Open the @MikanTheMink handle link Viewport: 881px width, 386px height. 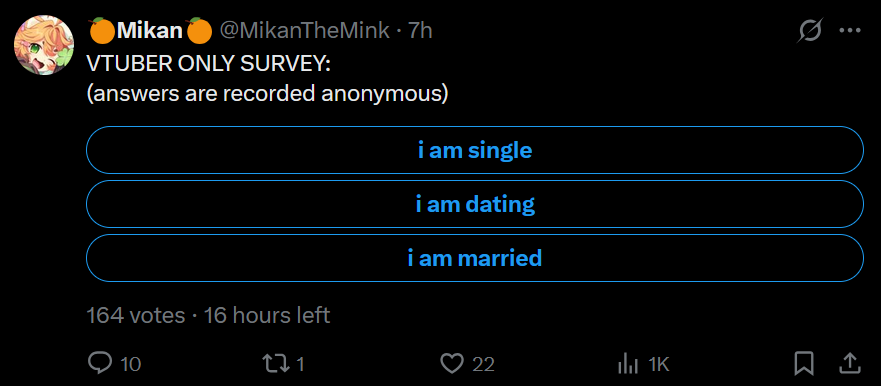[x=304, y=31]
